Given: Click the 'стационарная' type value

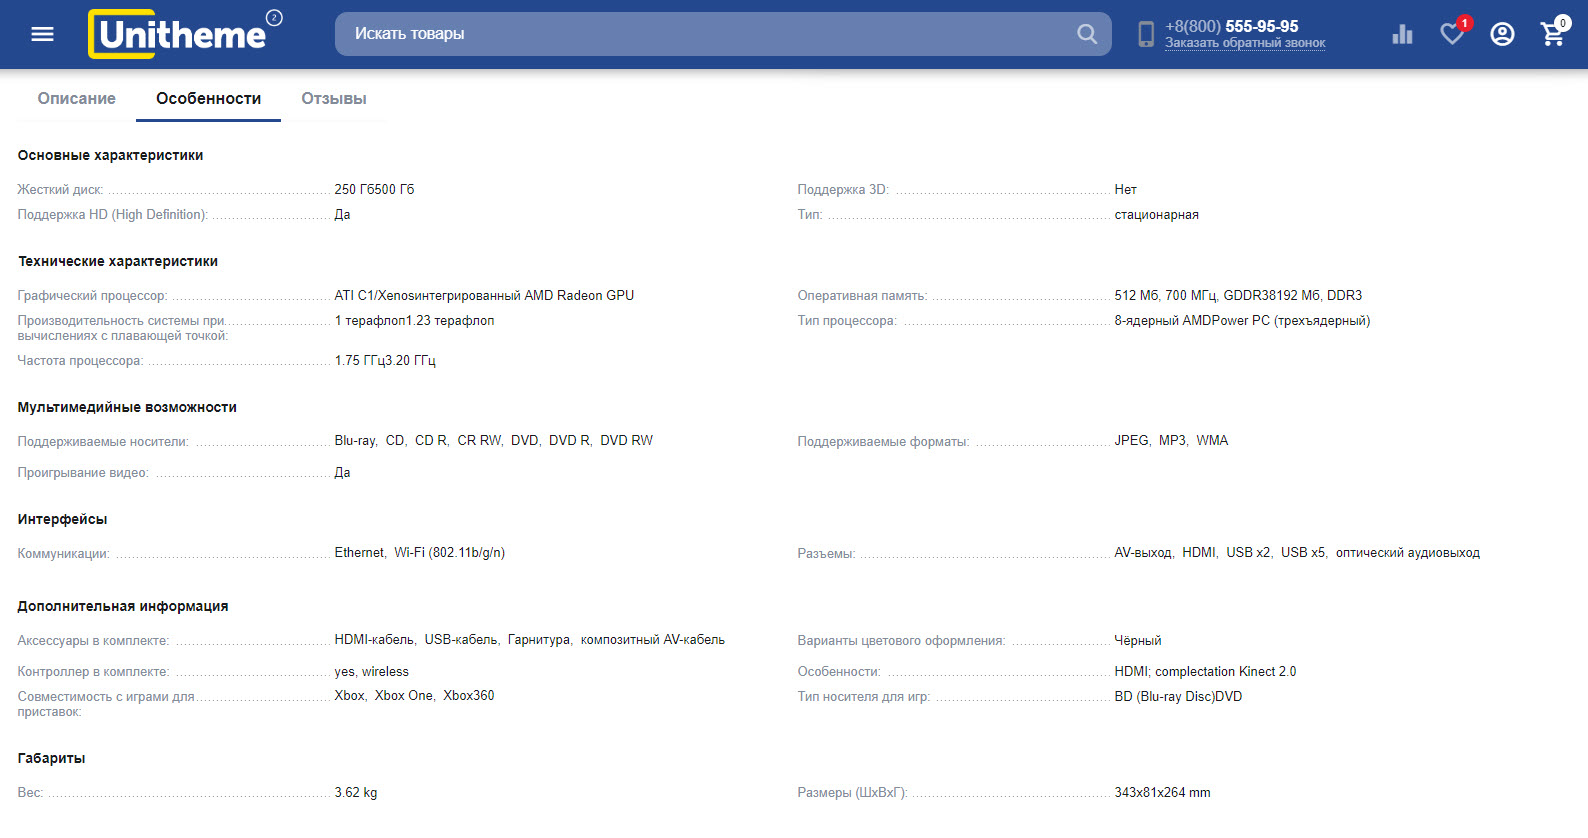Looking at the screenshot, I should pyautogui.click(x=1156, y=215).
